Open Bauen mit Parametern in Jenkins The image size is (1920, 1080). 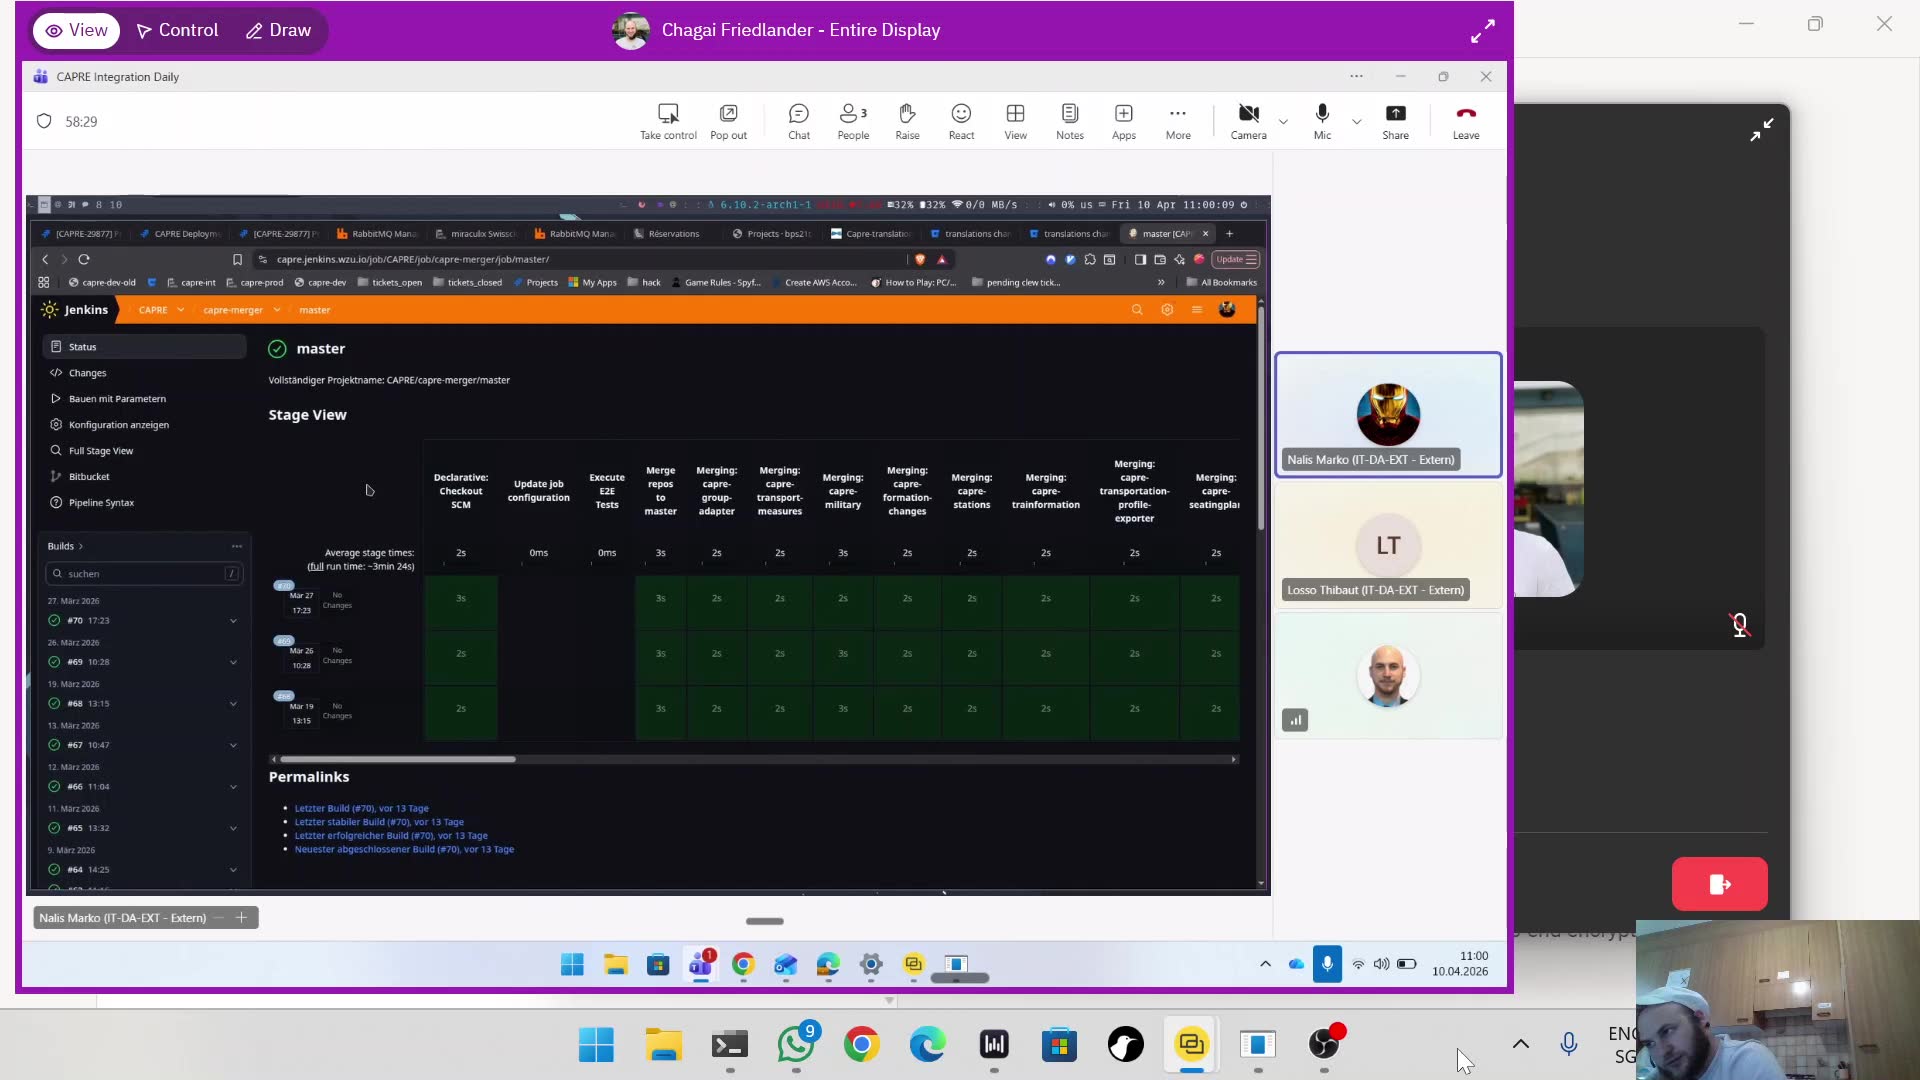(x=117, y=399)
